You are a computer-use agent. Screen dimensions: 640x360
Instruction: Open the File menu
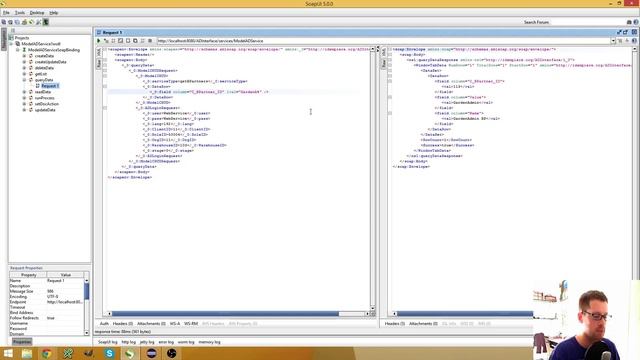tap(6, 13)
